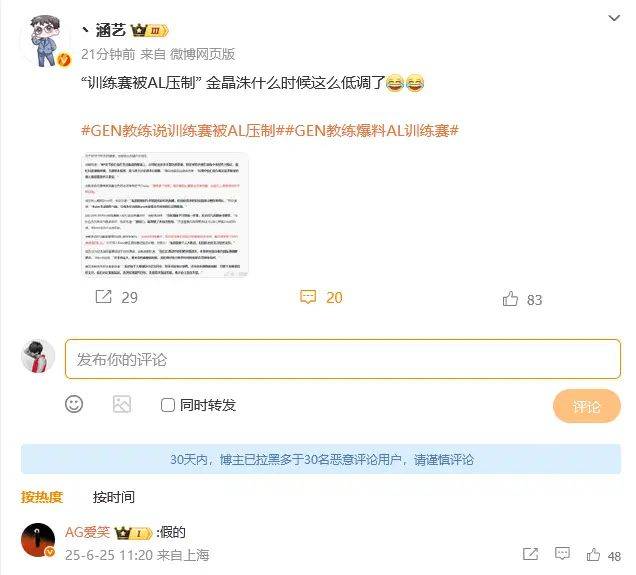Open the post's comment icon showing 20
This screenshot has width=636, height=575.
click(308, 297)
